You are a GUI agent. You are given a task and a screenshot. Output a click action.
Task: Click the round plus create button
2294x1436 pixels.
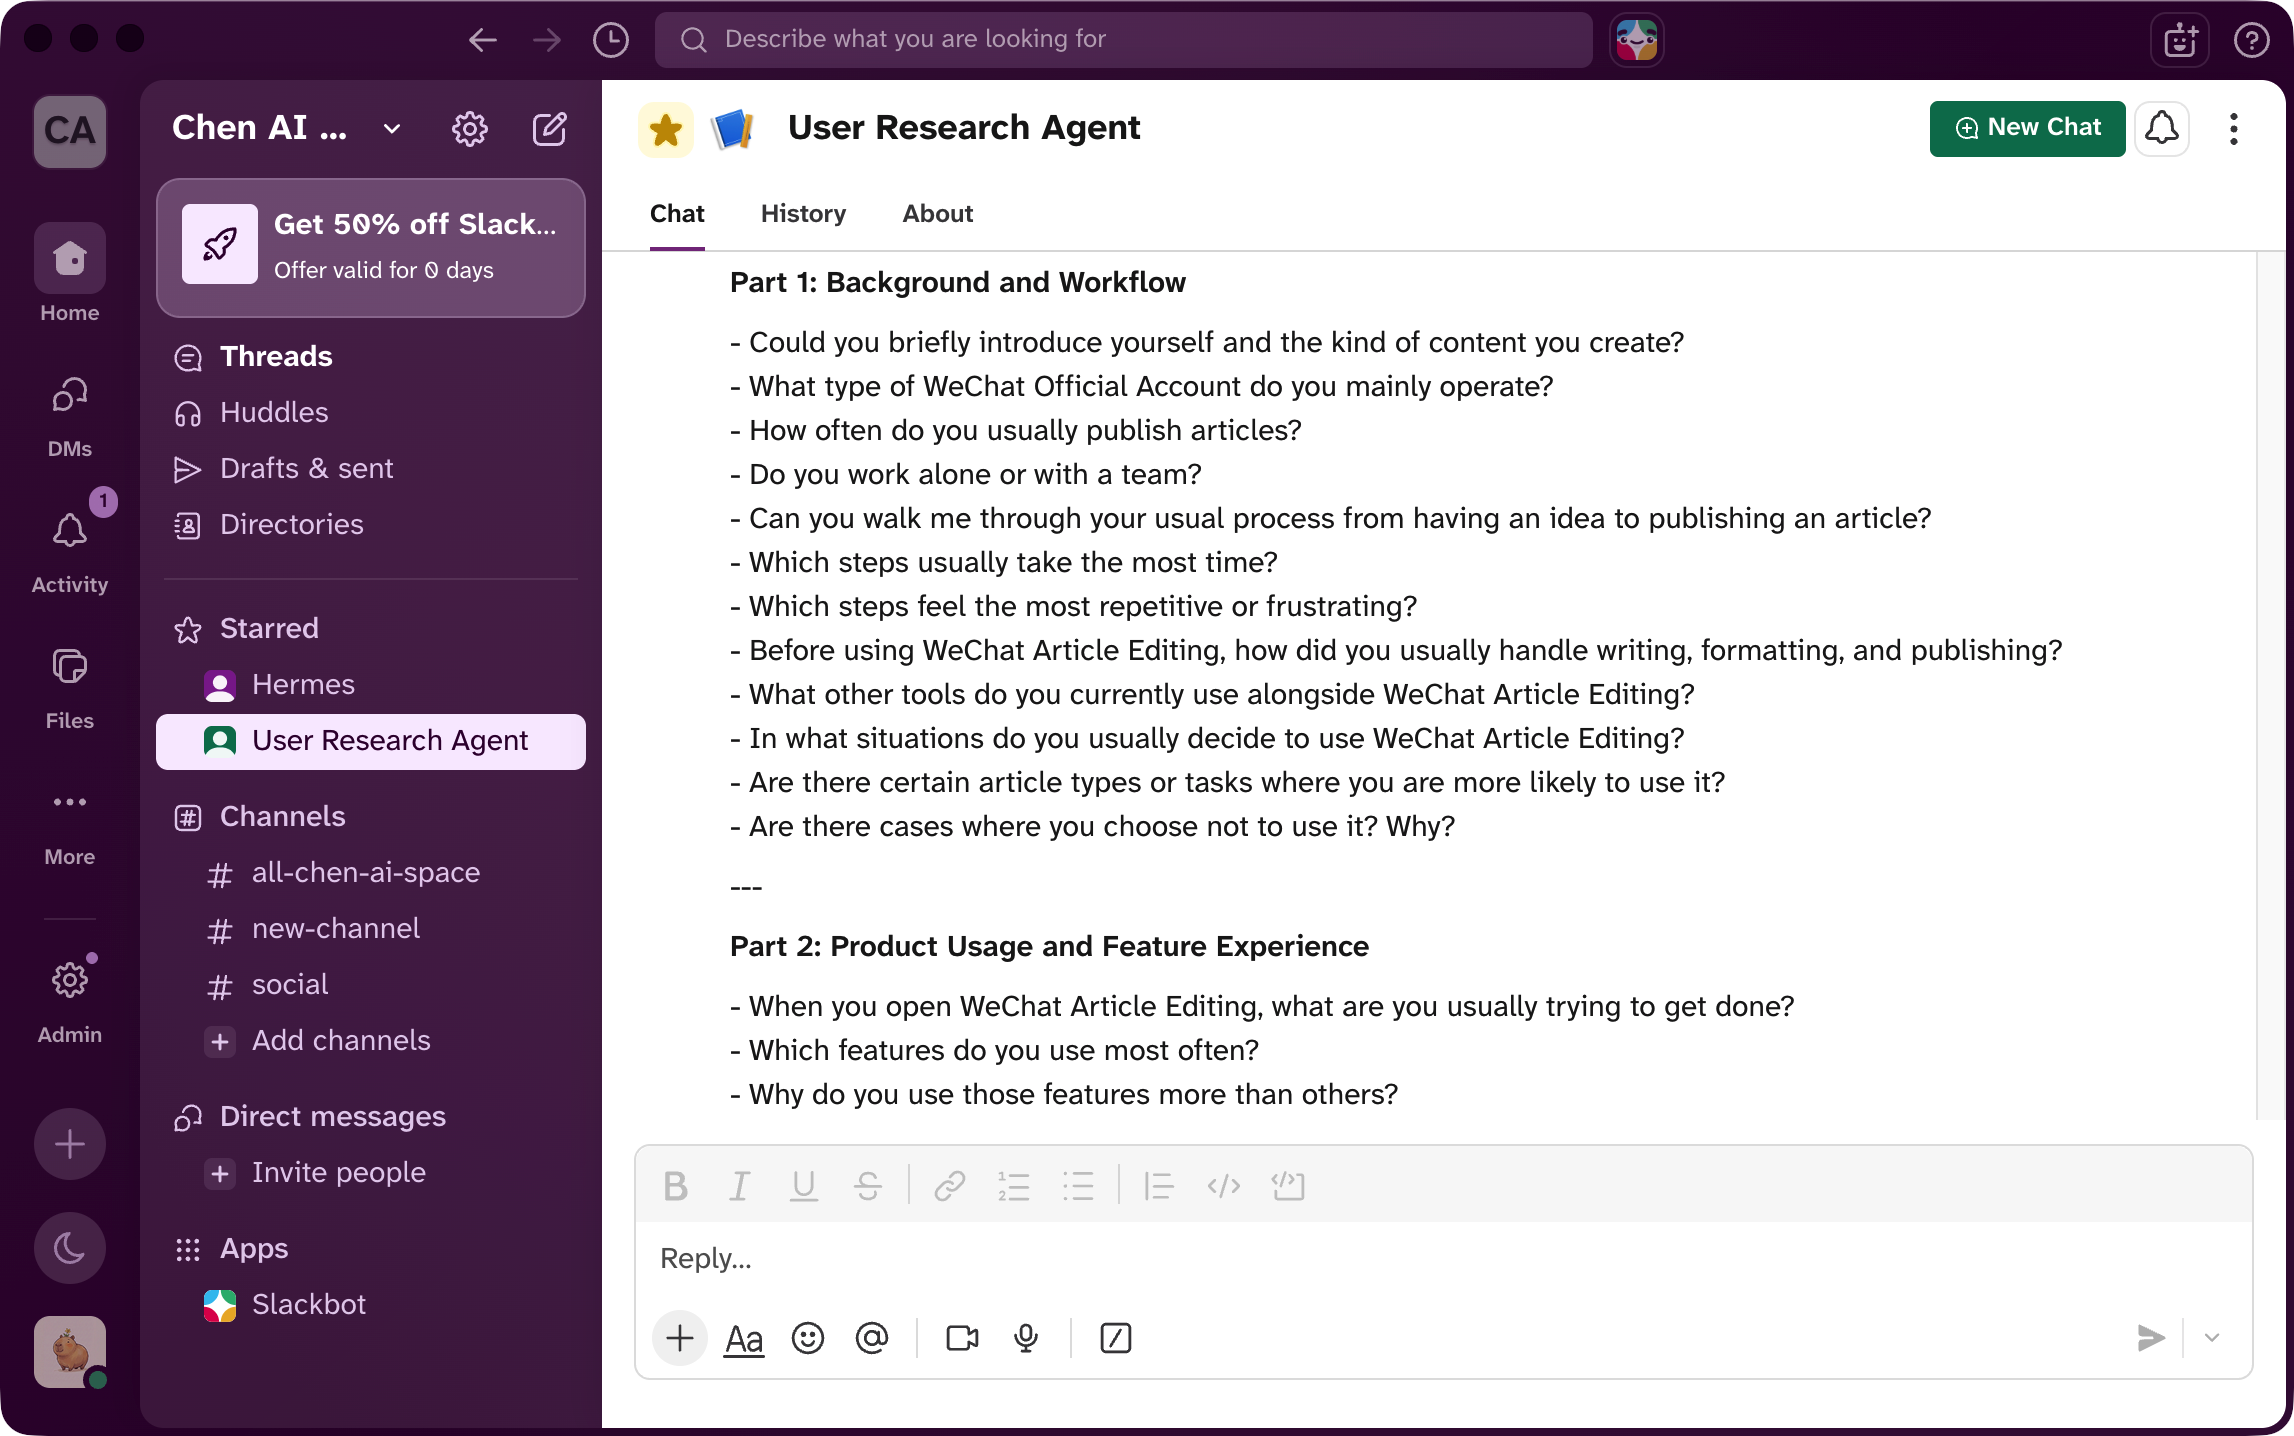[70, 1144]
